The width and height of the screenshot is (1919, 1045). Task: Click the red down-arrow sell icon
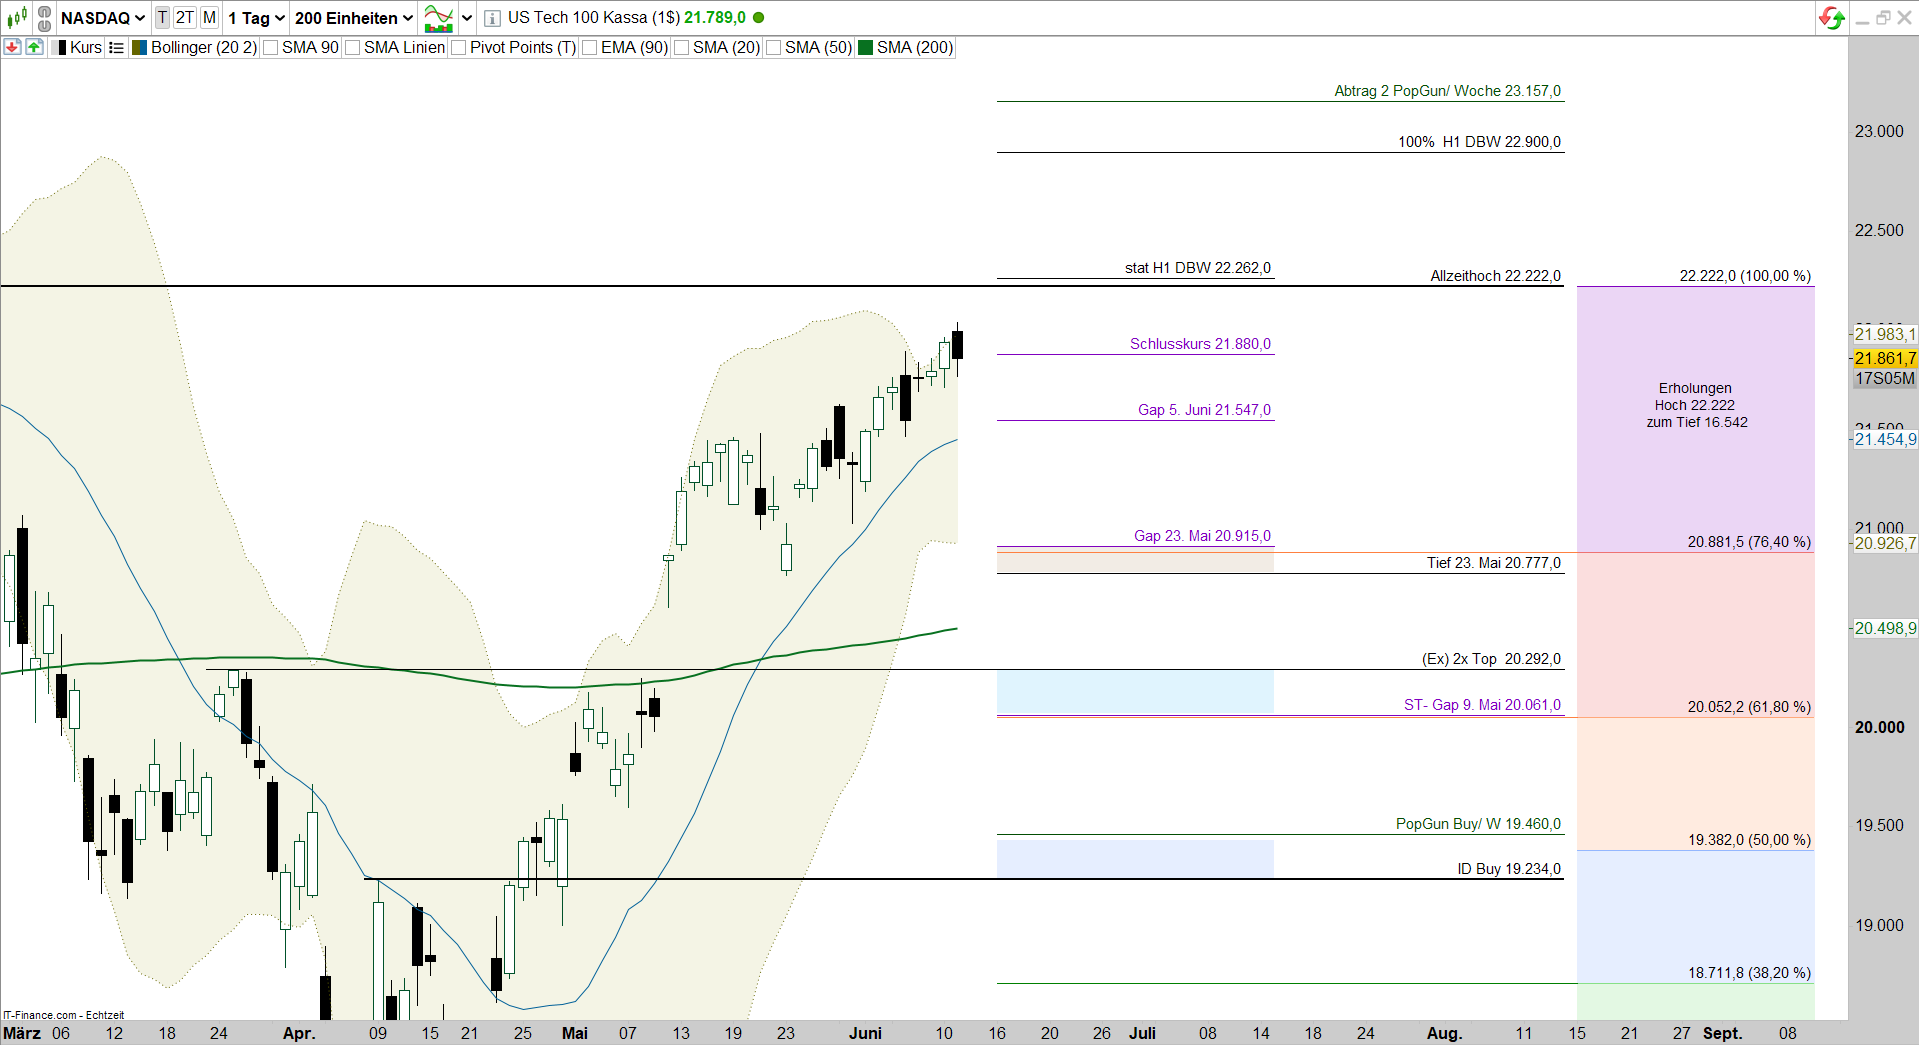pyautogui.click(x=12, y=47)
